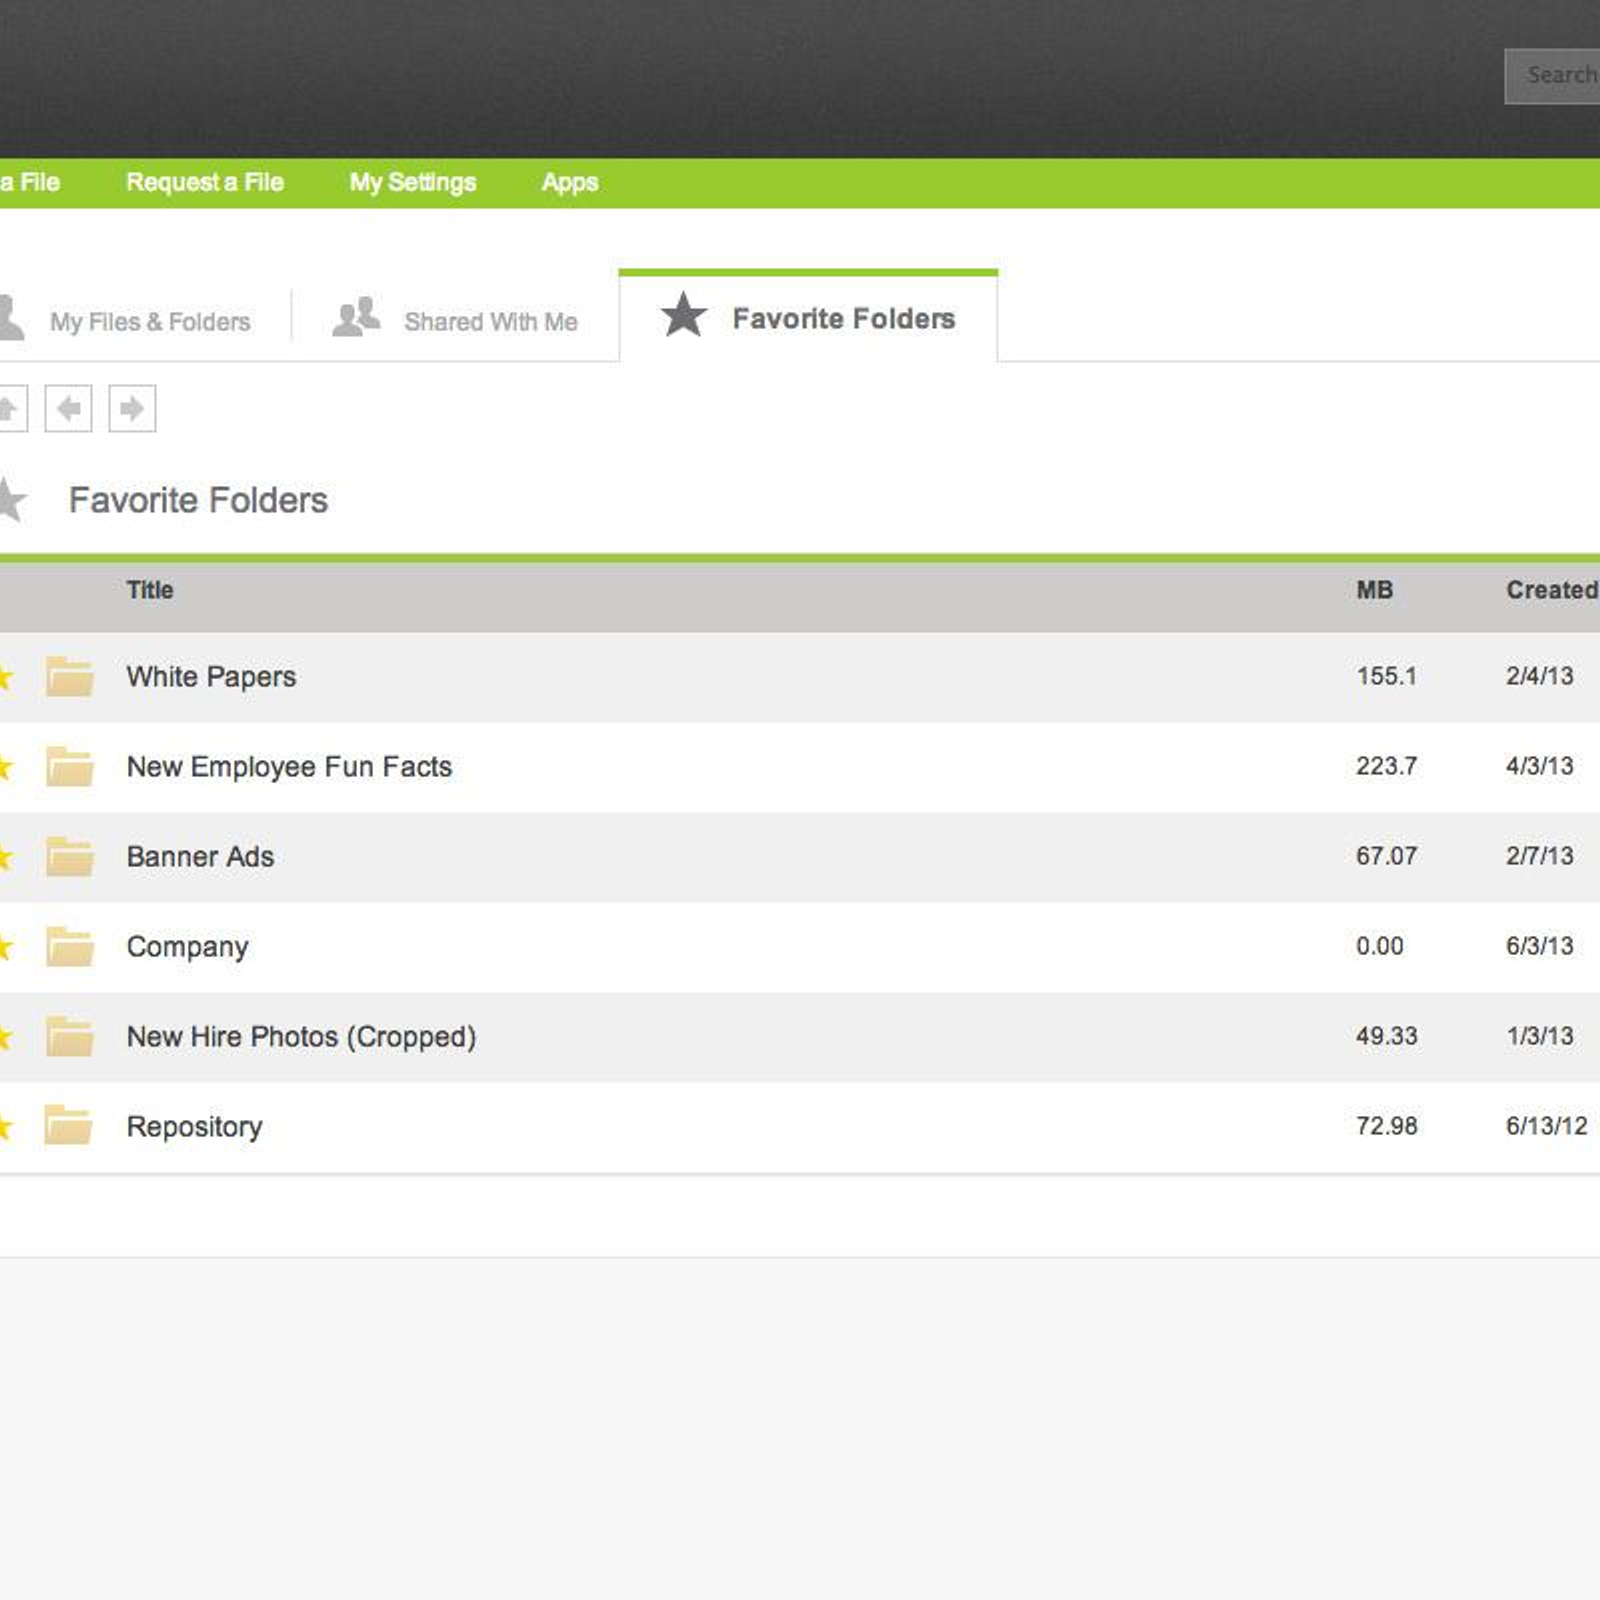Click the 2/4/13 created date

coord(1540,676)
